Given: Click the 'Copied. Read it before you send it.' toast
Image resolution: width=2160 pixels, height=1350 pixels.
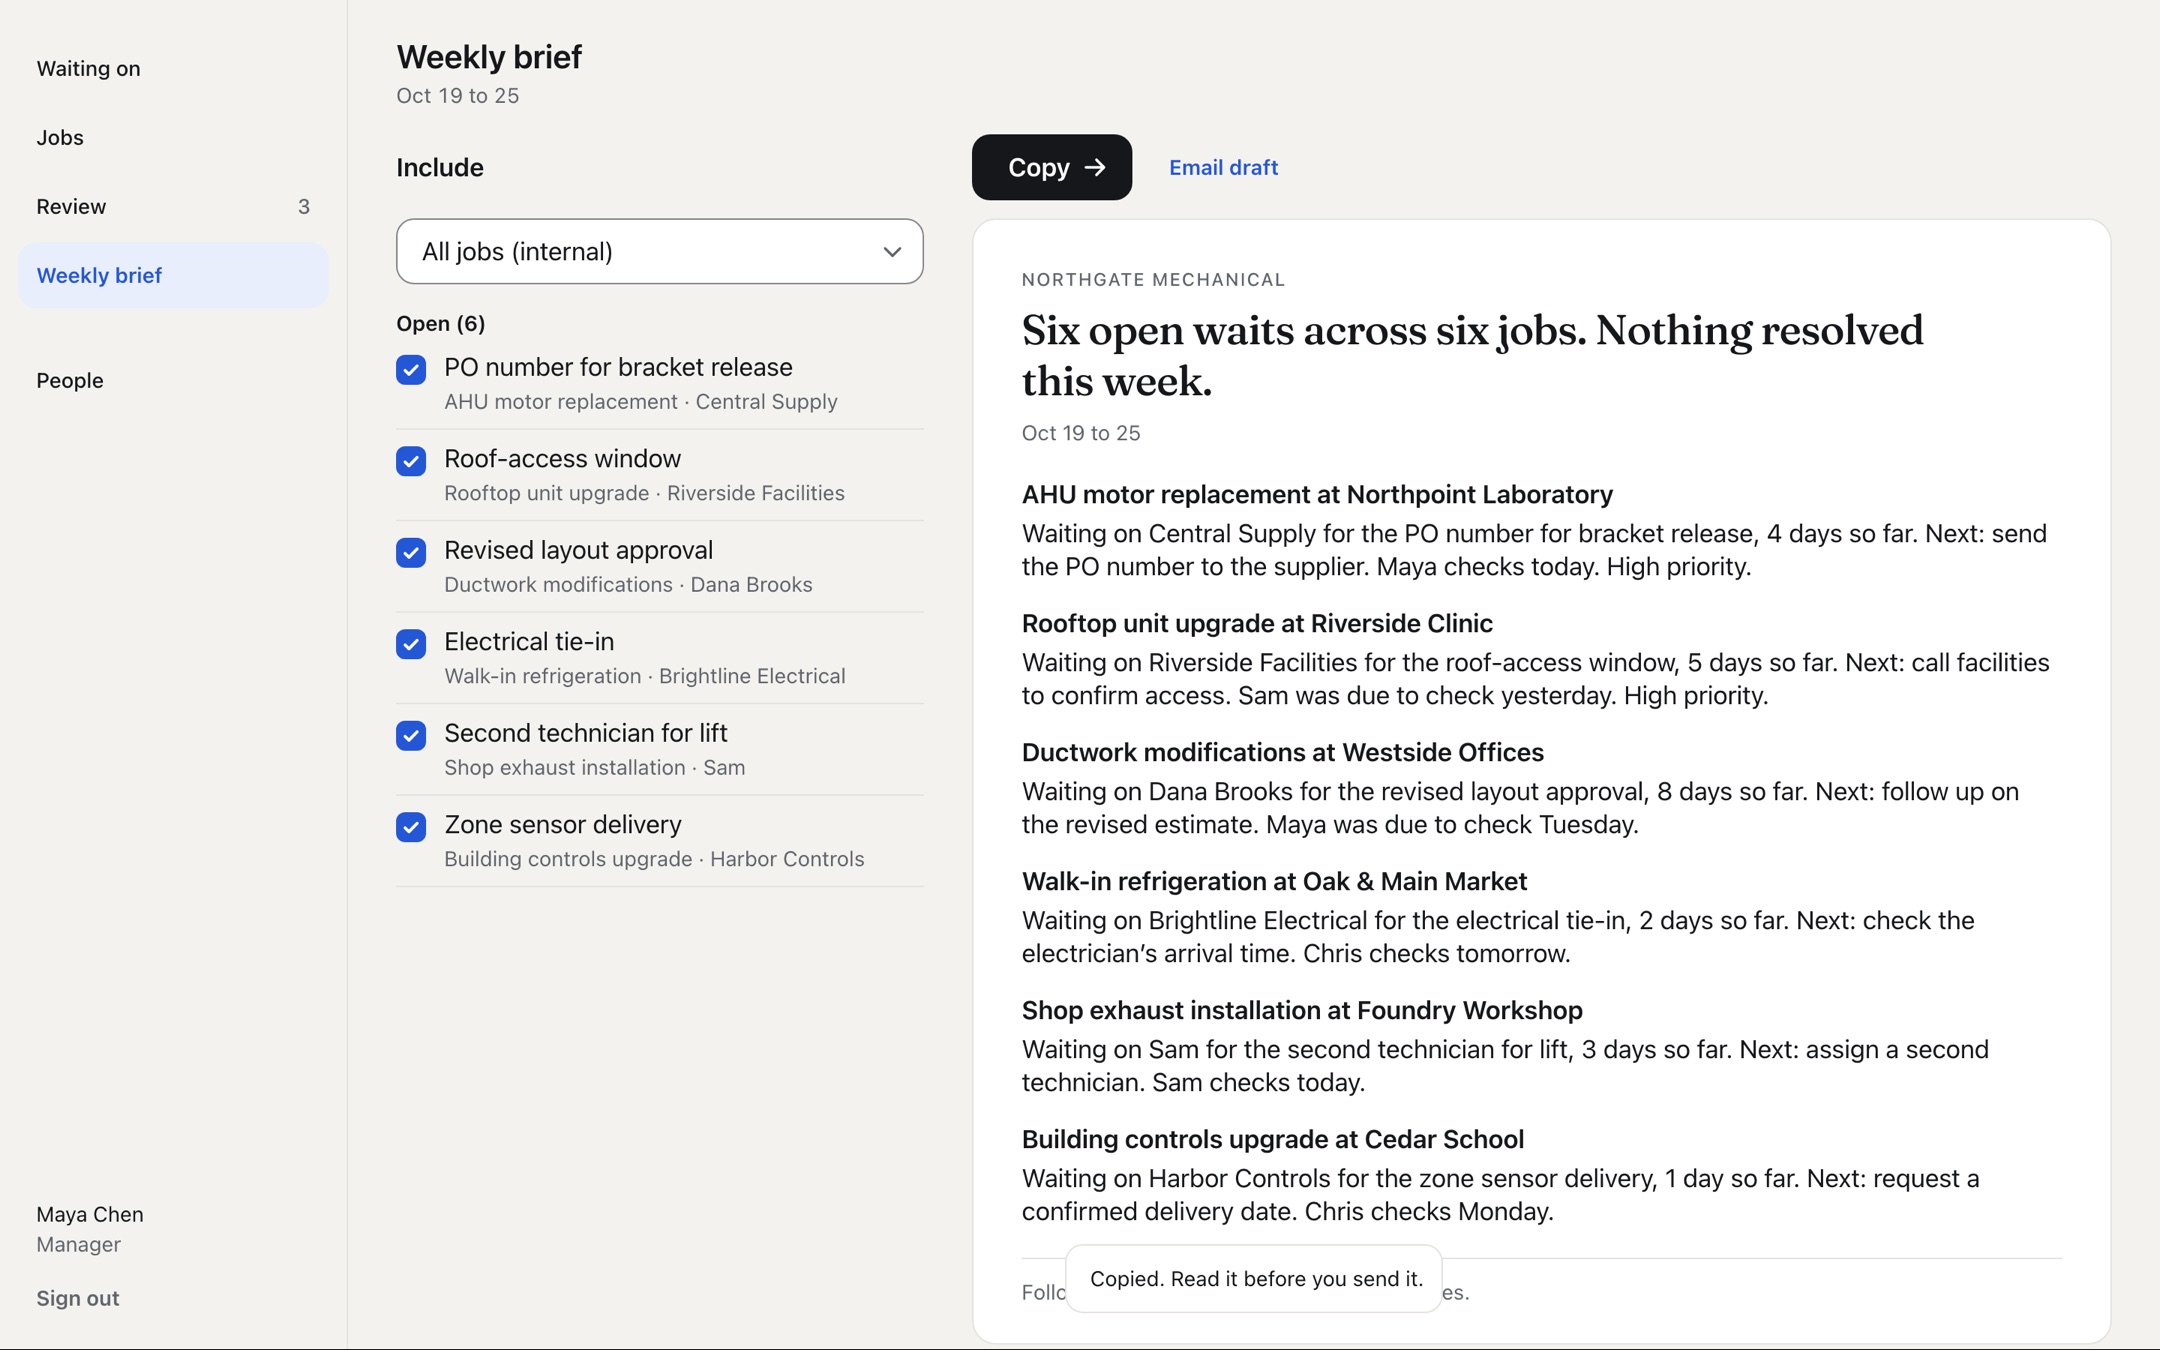Looking at the screenshot, I should coord(1254,1278).
